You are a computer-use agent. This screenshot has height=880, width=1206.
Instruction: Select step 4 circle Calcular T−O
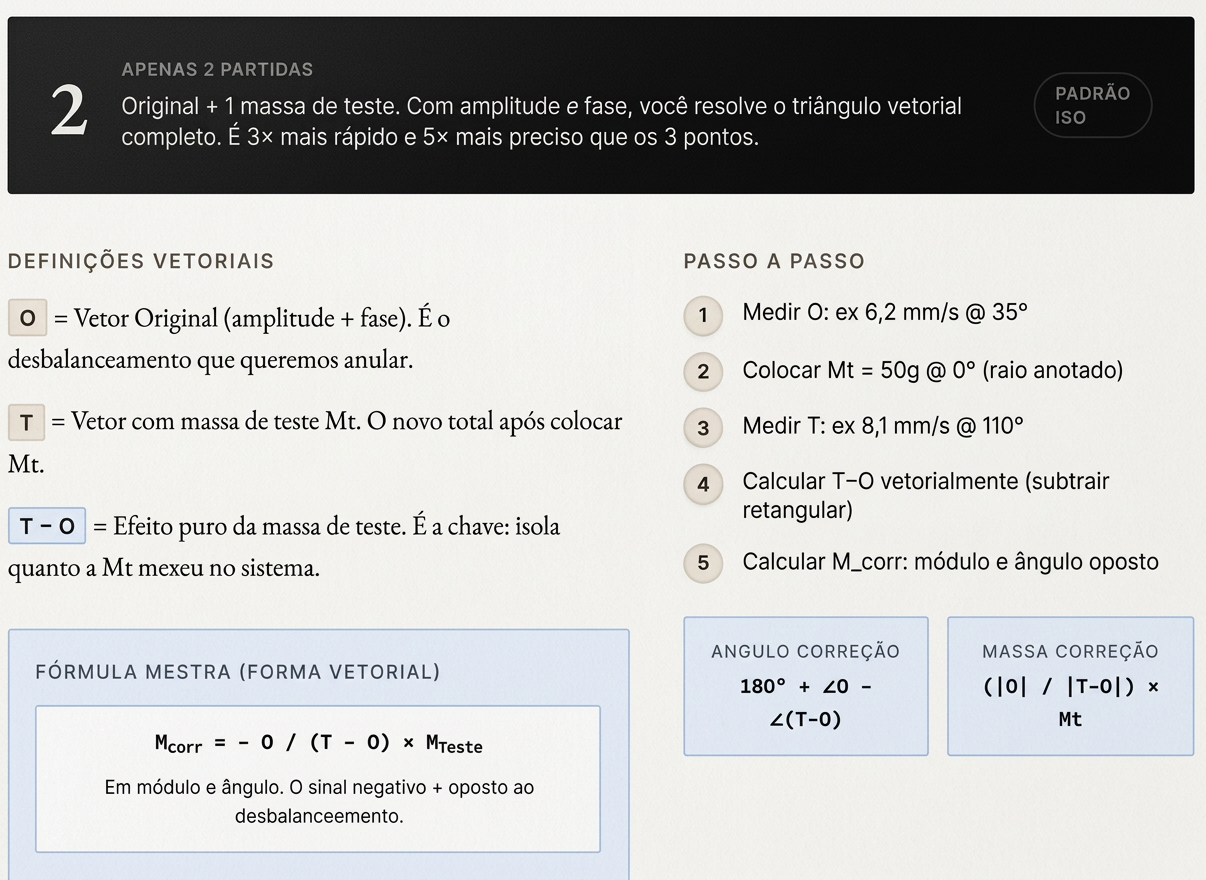coord(703,484)
